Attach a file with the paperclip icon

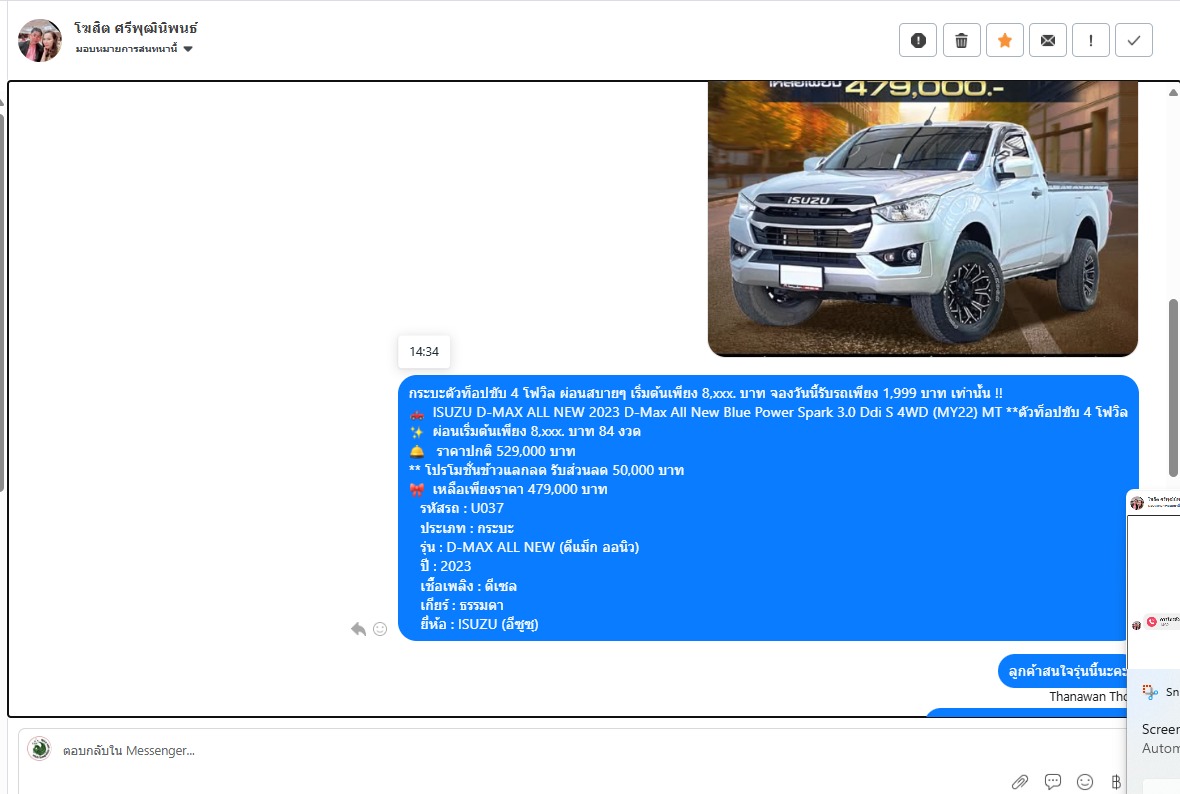click(1020, 782)
